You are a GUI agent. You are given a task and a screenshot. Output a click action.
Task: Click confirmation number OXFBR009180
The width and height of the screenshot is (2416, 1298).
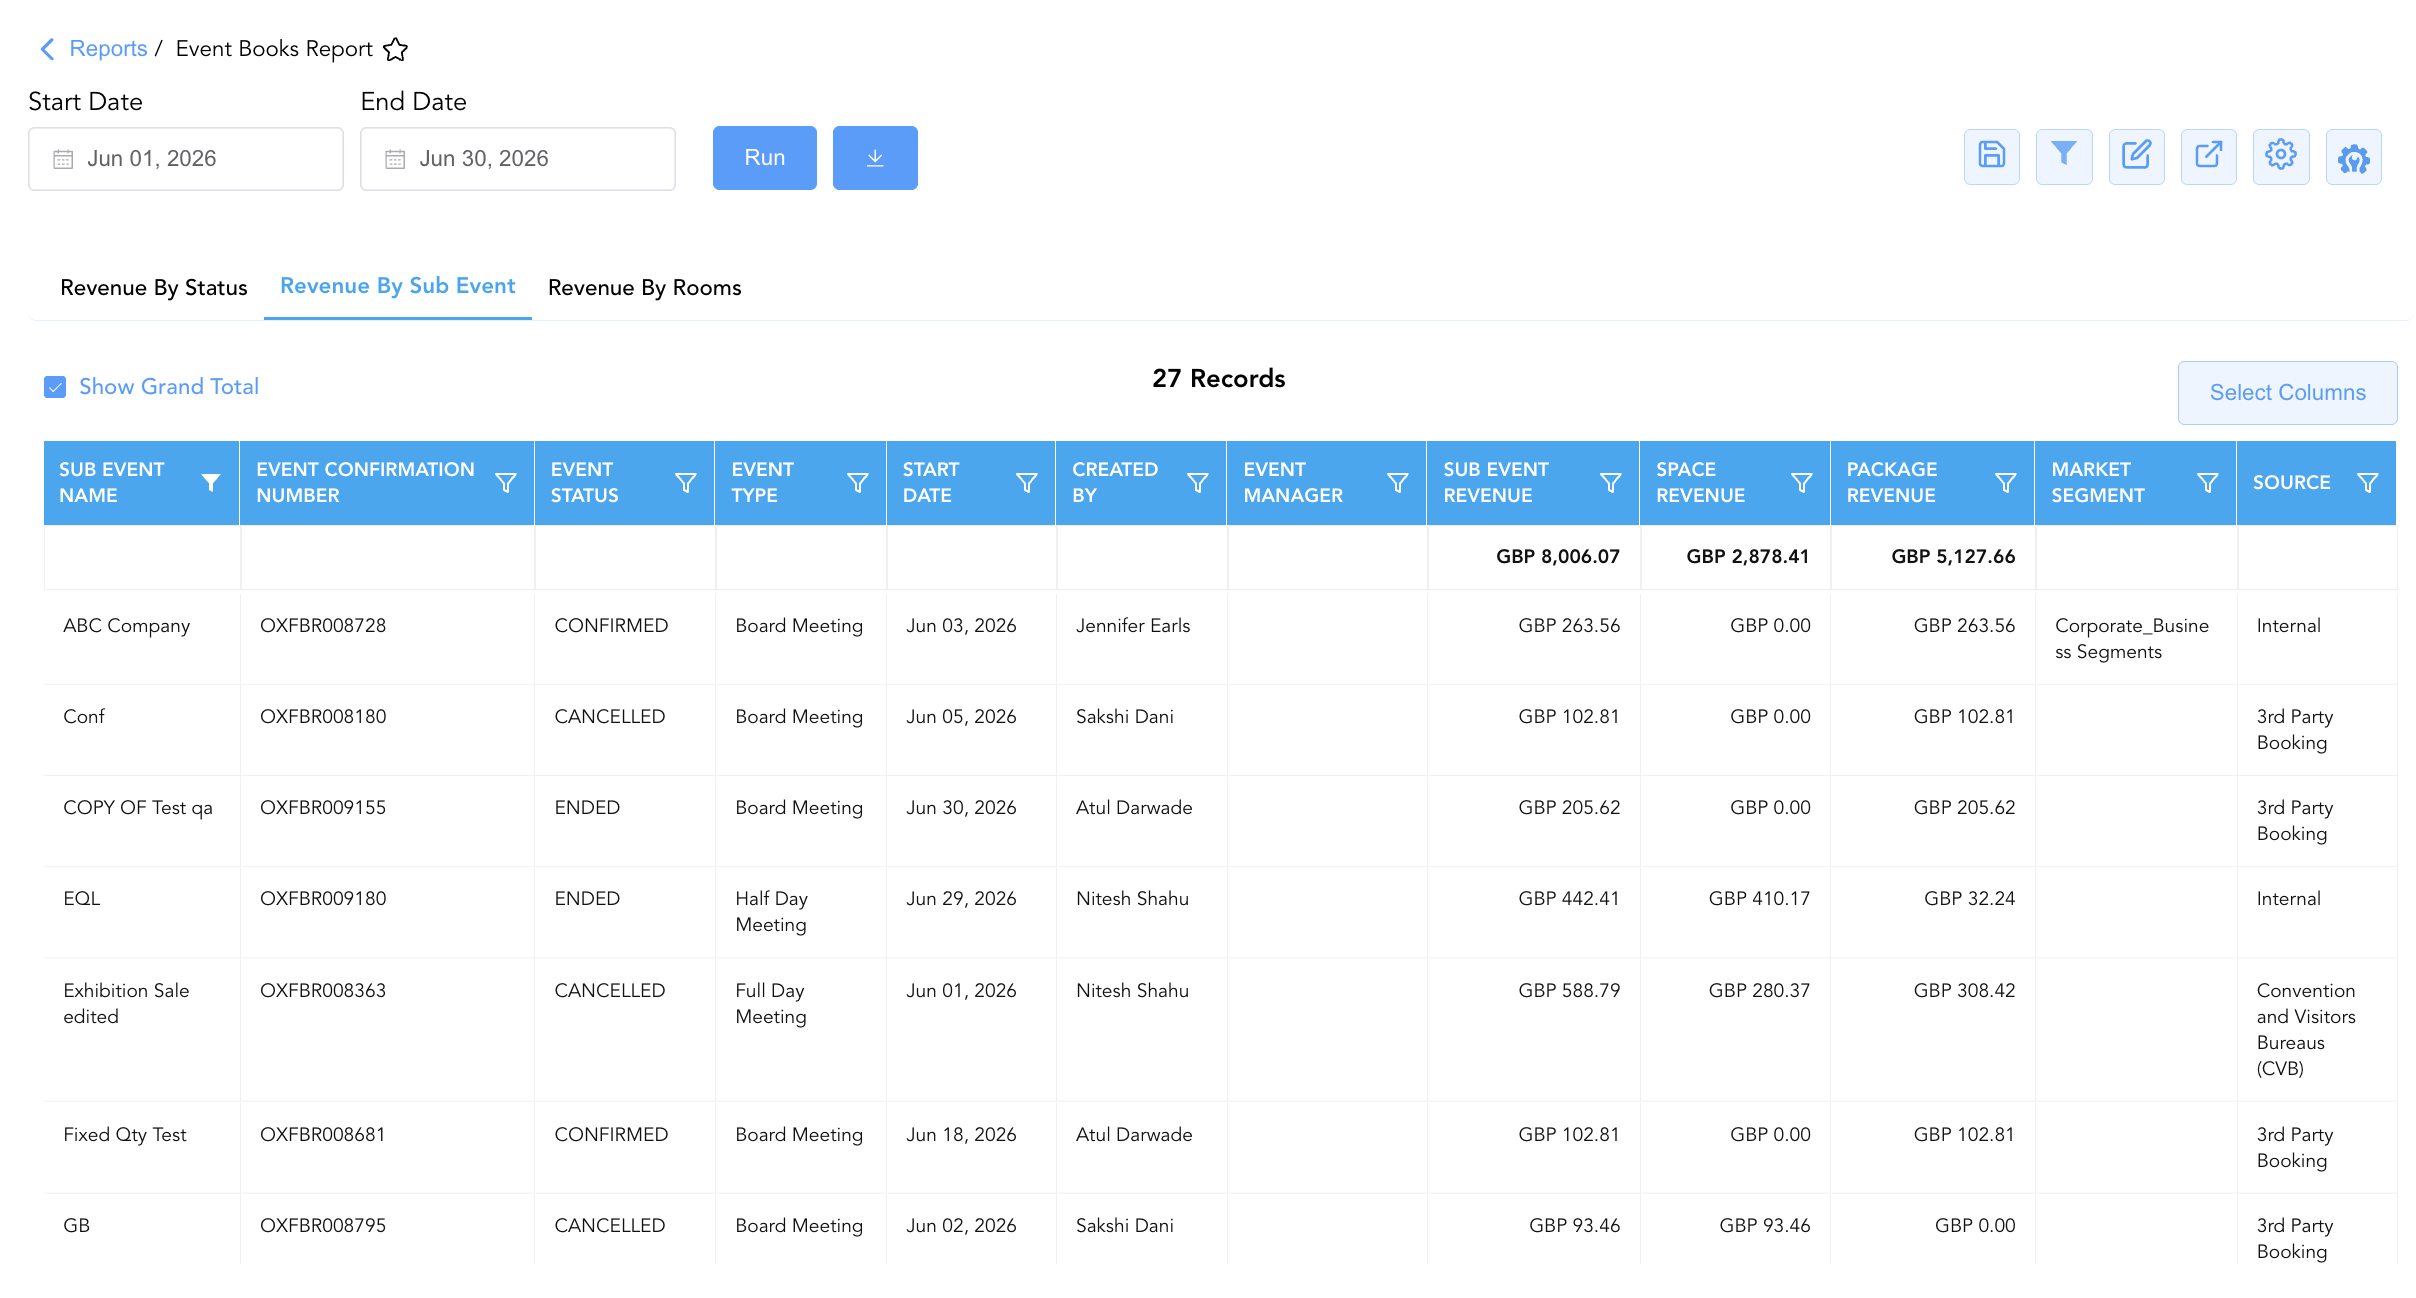click(323, 899)
